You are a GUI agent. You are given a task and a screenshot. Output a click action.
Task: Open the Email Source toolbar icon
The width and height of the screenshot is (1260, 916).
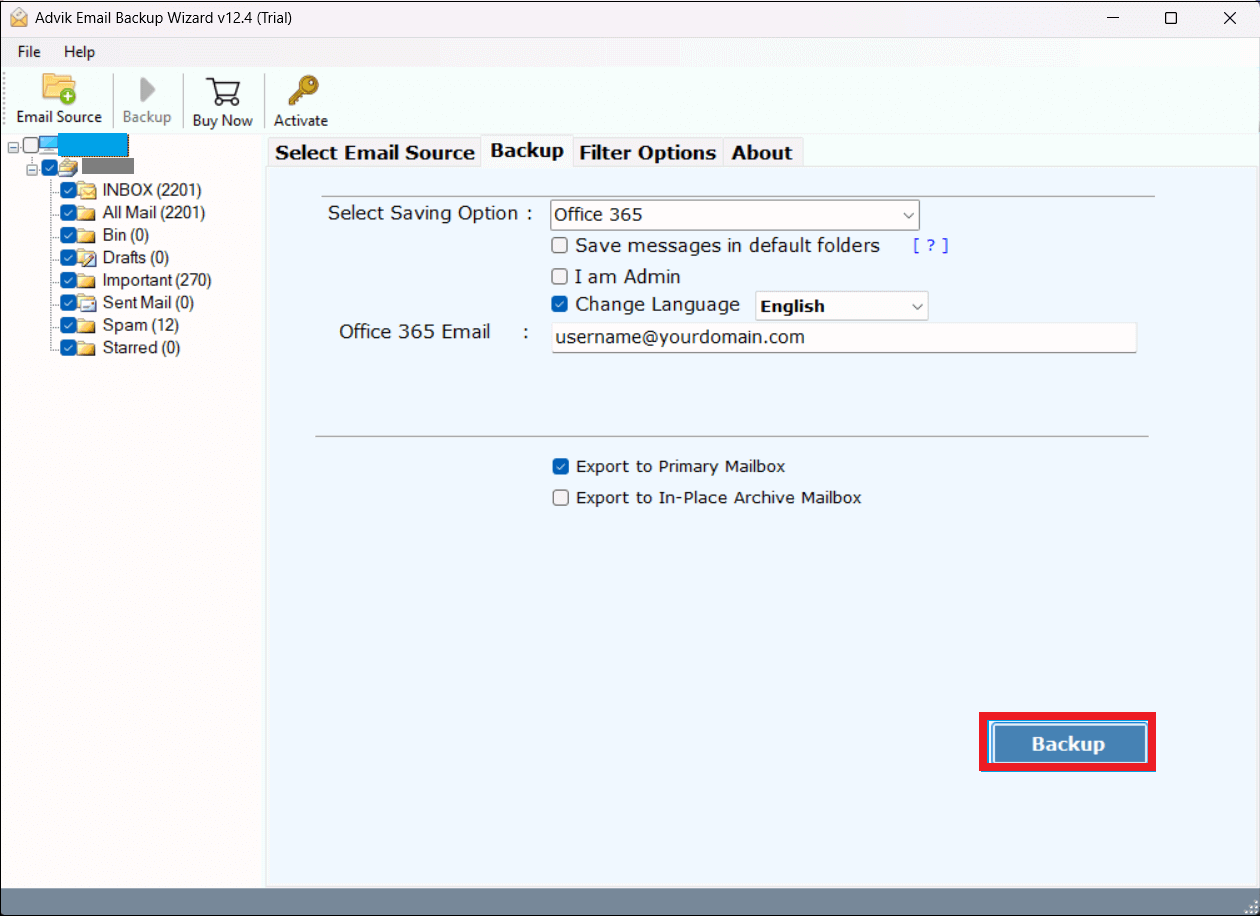pos(59,89)
